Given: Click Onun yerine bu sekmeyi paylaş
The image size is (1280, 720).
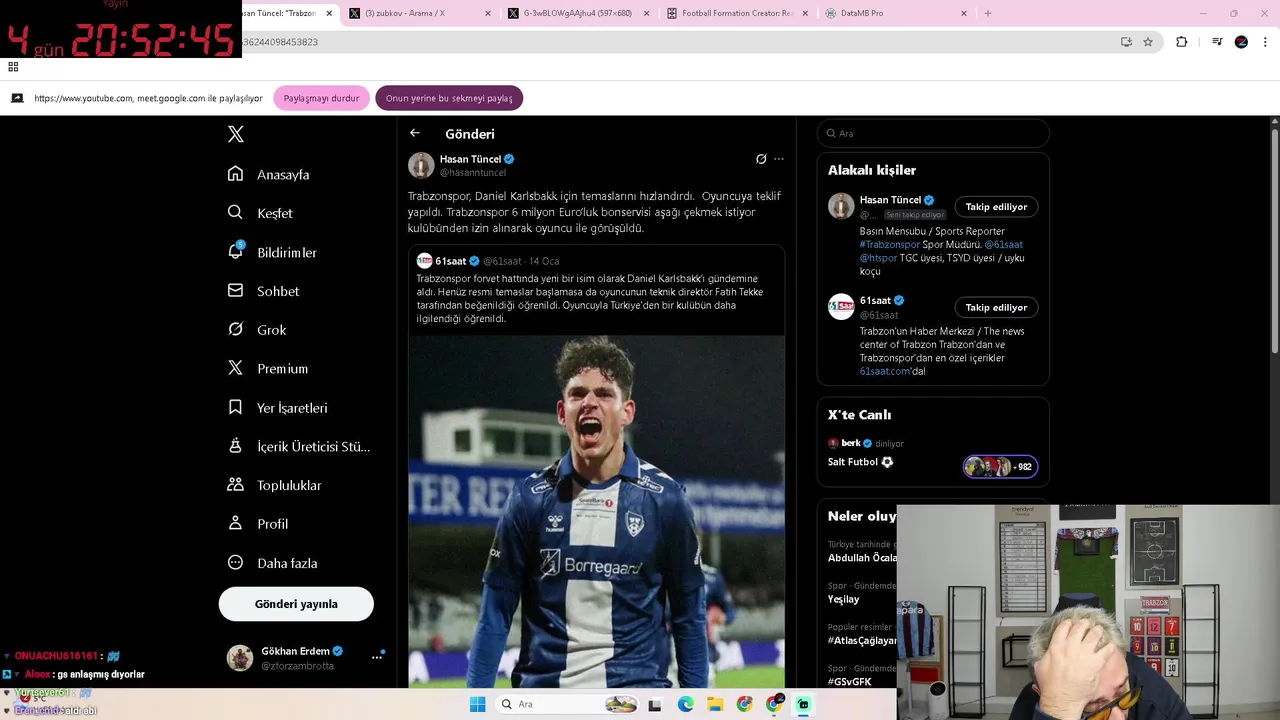Looking at the screenshot, I should (449, 98).
